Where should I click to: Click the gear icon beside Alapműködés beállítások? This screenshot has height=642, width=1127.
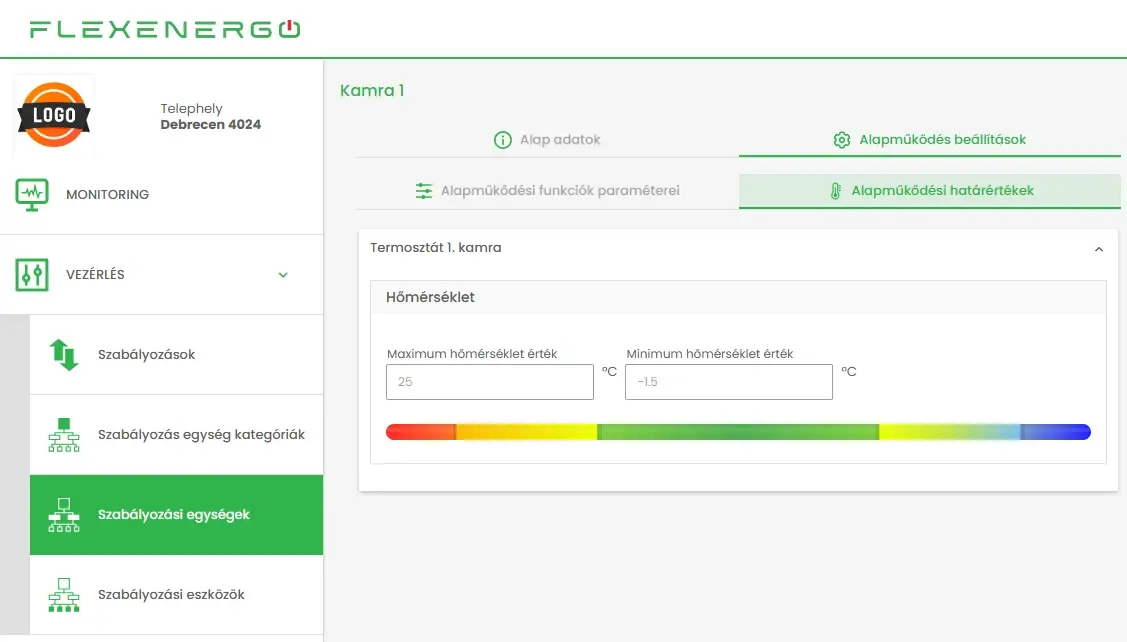point(842,140)
